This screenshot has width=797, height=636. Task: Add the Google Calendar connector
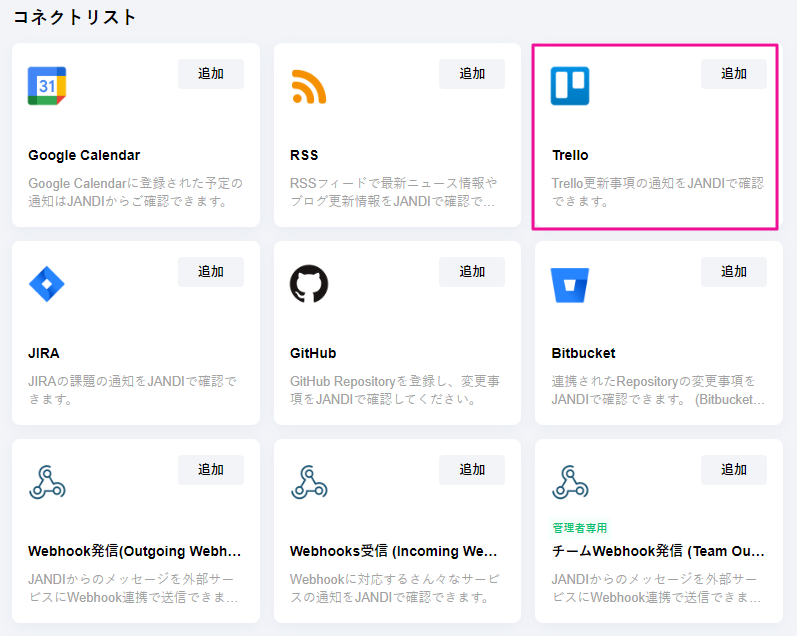210,74
